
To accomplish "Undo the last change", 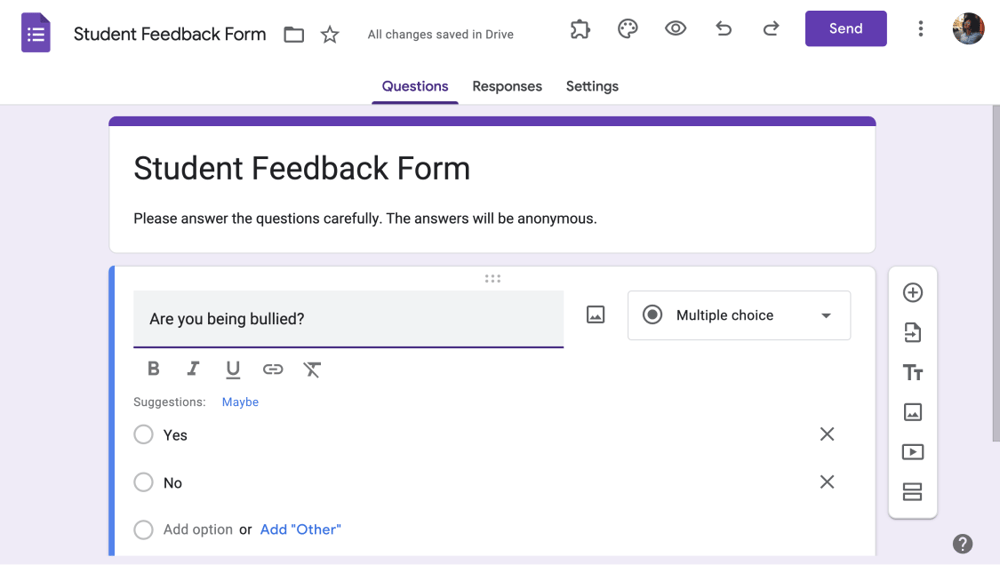I will tap(723, 29).
